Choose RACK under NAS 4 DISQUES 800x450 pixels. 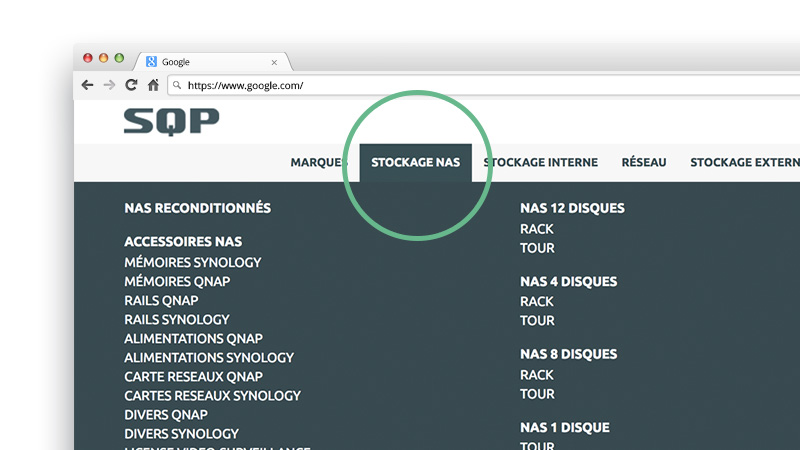pos(537,302)
